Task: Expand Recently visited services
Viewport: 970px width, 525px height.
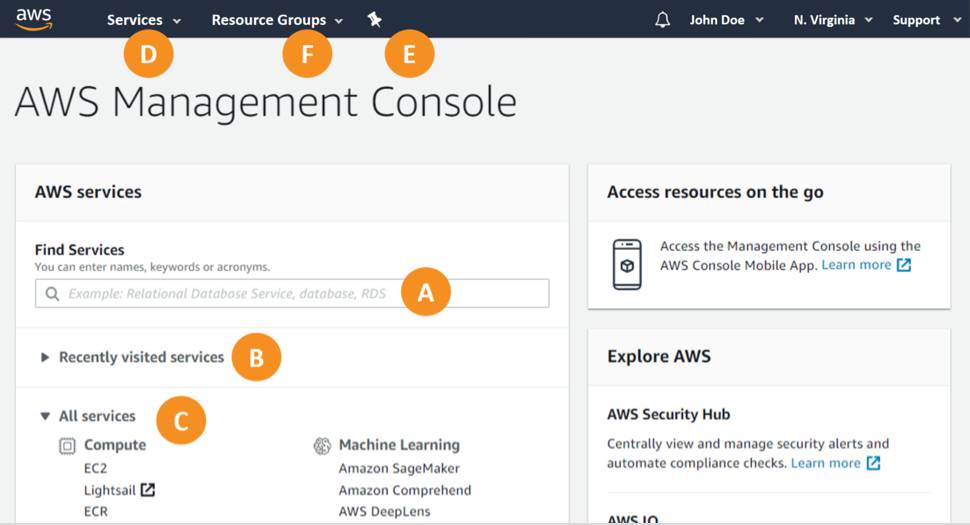Action: (x=132, y=357)
